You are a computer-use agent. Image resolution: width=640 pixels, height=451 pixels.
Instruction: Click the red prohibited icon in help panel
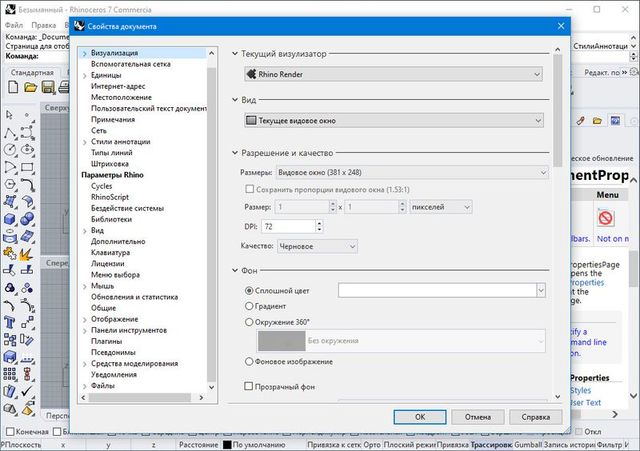pos(606,217)
